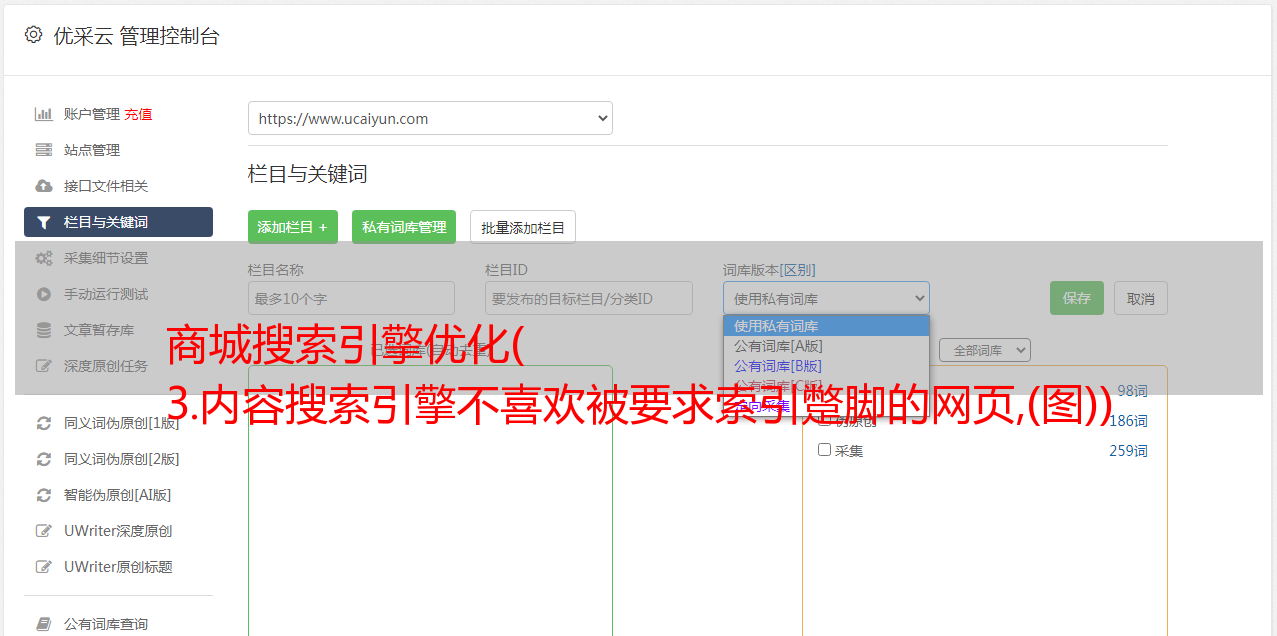This screenshot has height=636, width=1277.
Task: Click the 98词 count
Action: point(1132,391)
